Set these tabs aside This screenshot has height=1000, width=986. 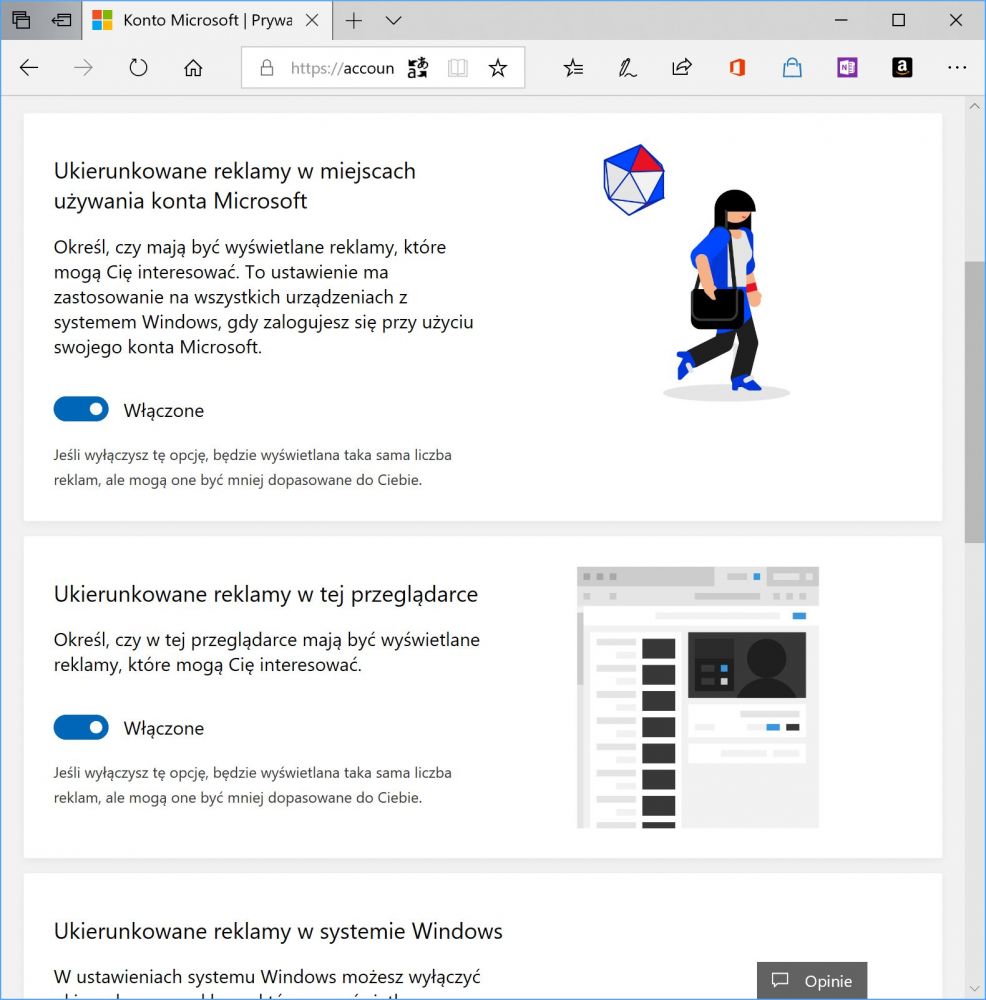[61, 20]
